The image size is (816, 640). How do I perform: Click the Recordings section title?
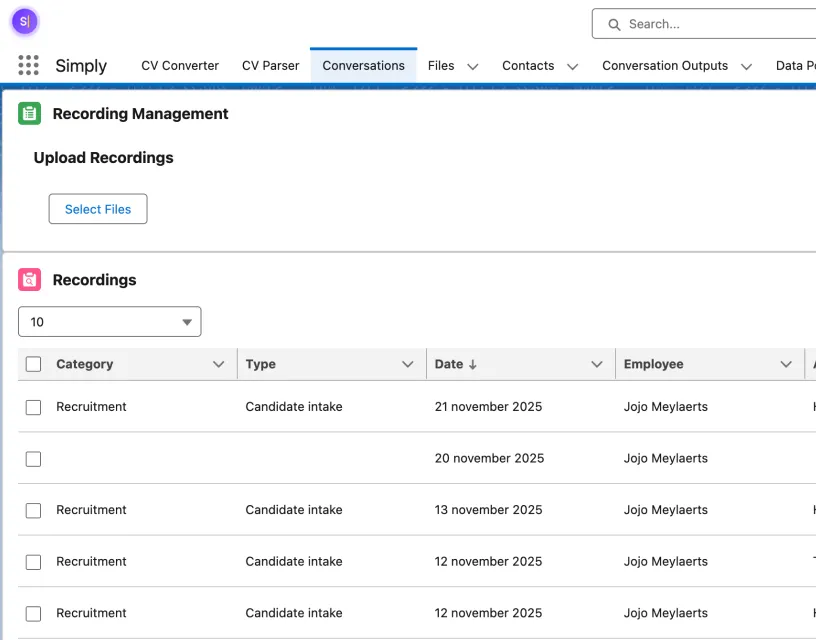94,280
